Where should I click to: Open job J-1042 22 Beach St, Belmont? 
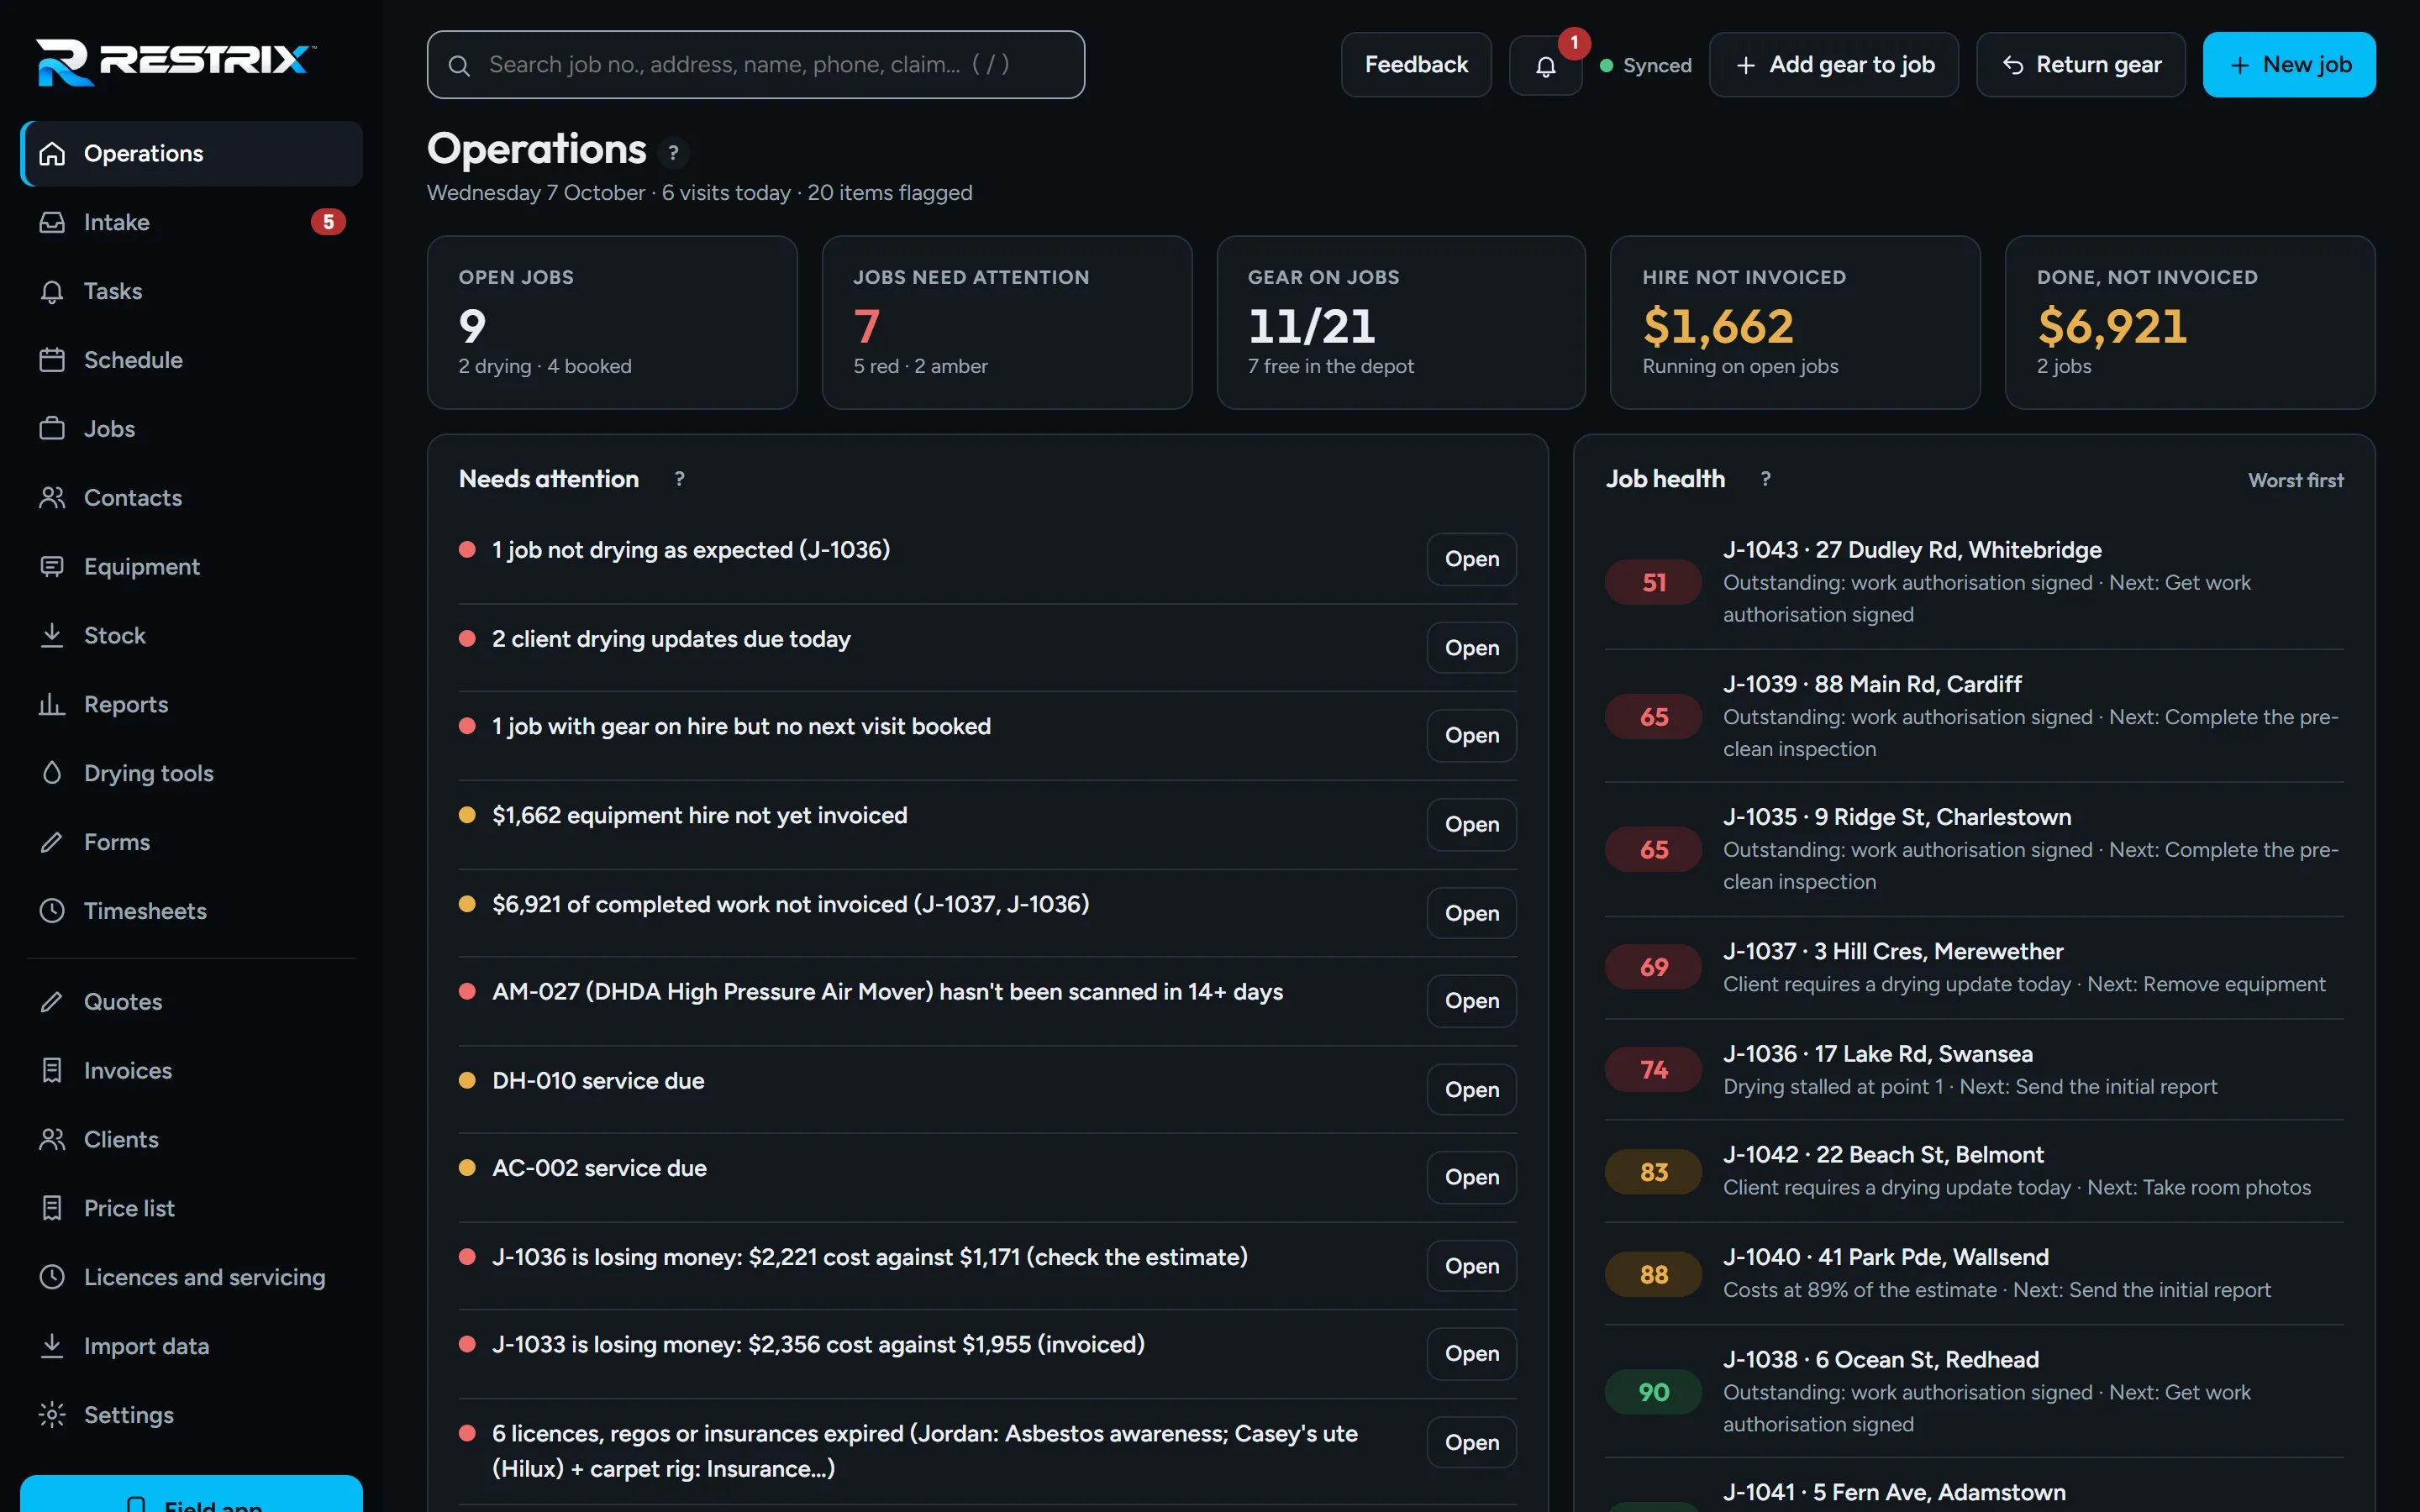(1974, 1171)
